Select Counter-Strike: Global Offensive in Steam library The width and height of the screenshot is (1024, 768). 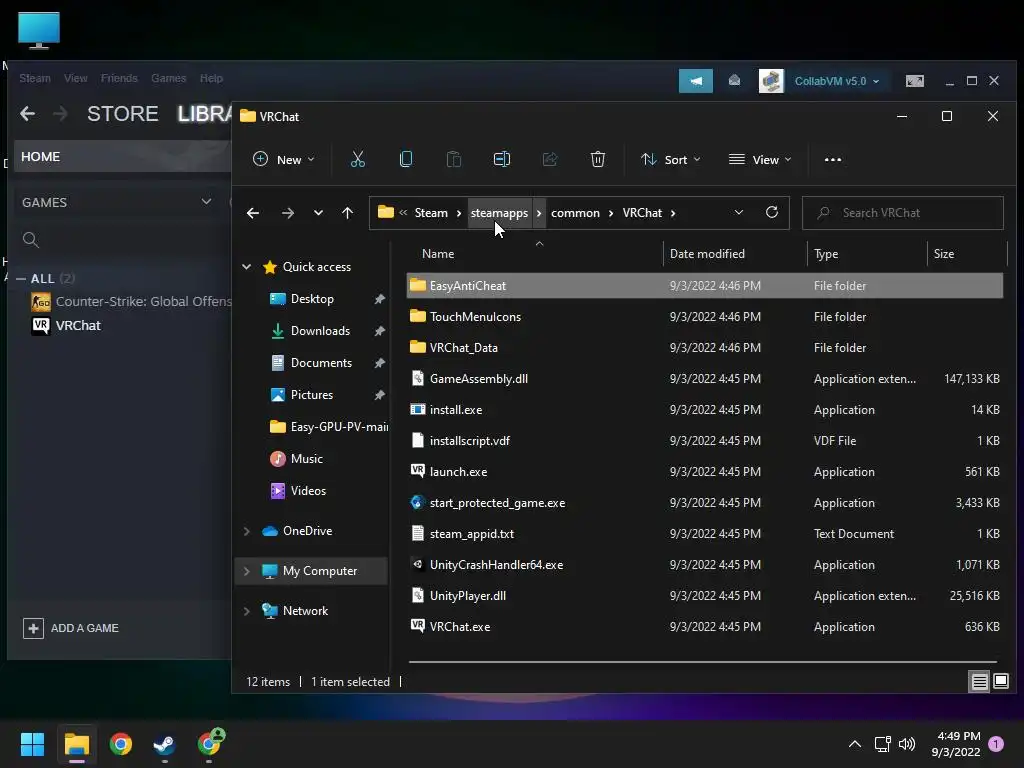(131, 302)
